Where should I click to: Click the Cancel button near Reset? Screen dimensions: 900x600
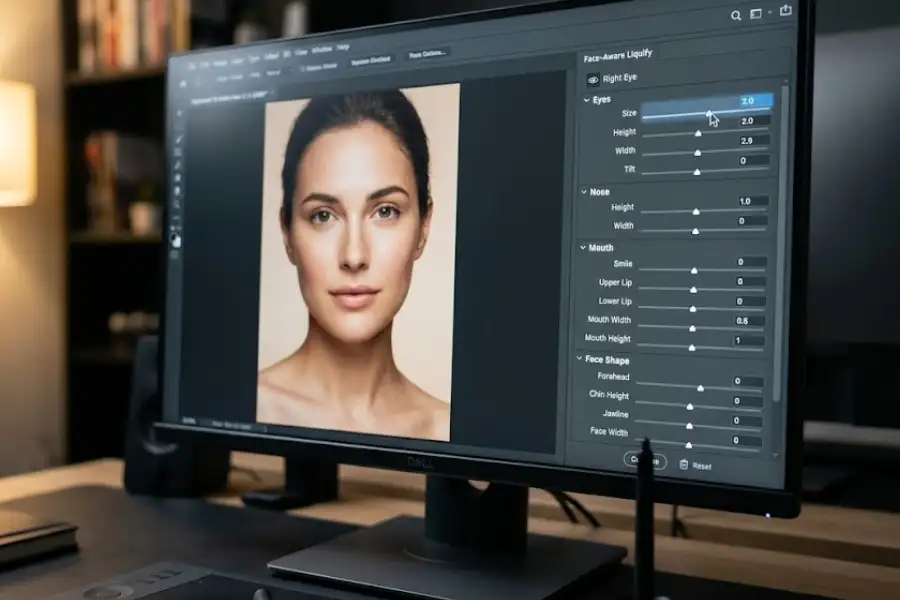pyautogui.click(x=645, y=463)
